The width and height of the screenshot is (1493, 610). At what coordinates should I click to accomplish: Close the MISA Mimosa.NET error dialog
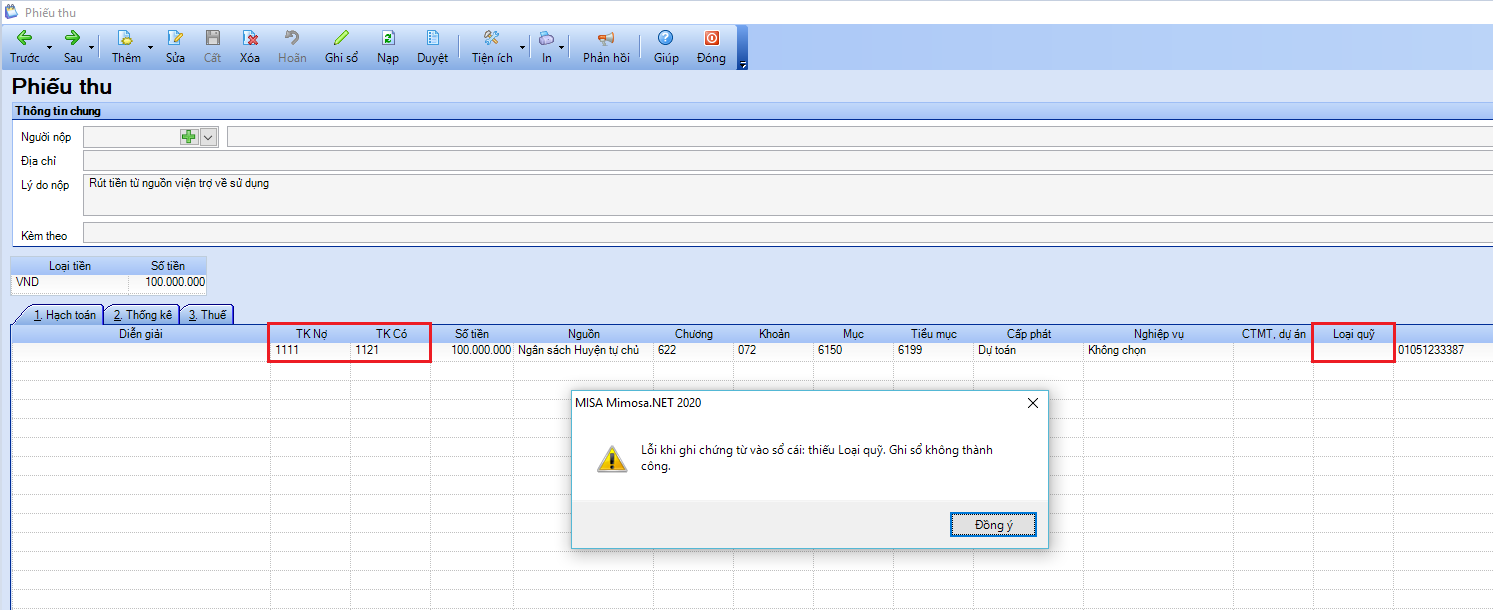[1032, 403]
